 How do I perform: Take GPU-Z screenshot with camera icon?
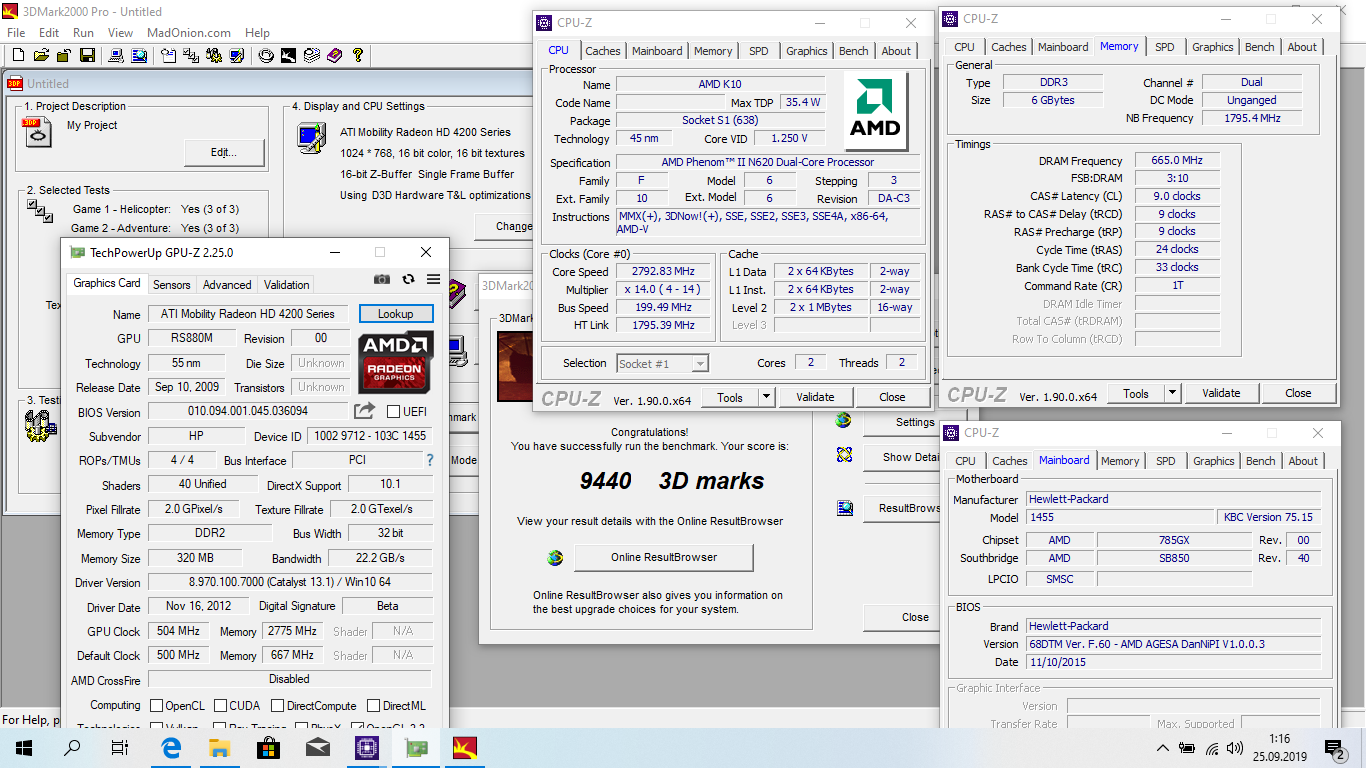pyautogui.click(x=382, y=280)
